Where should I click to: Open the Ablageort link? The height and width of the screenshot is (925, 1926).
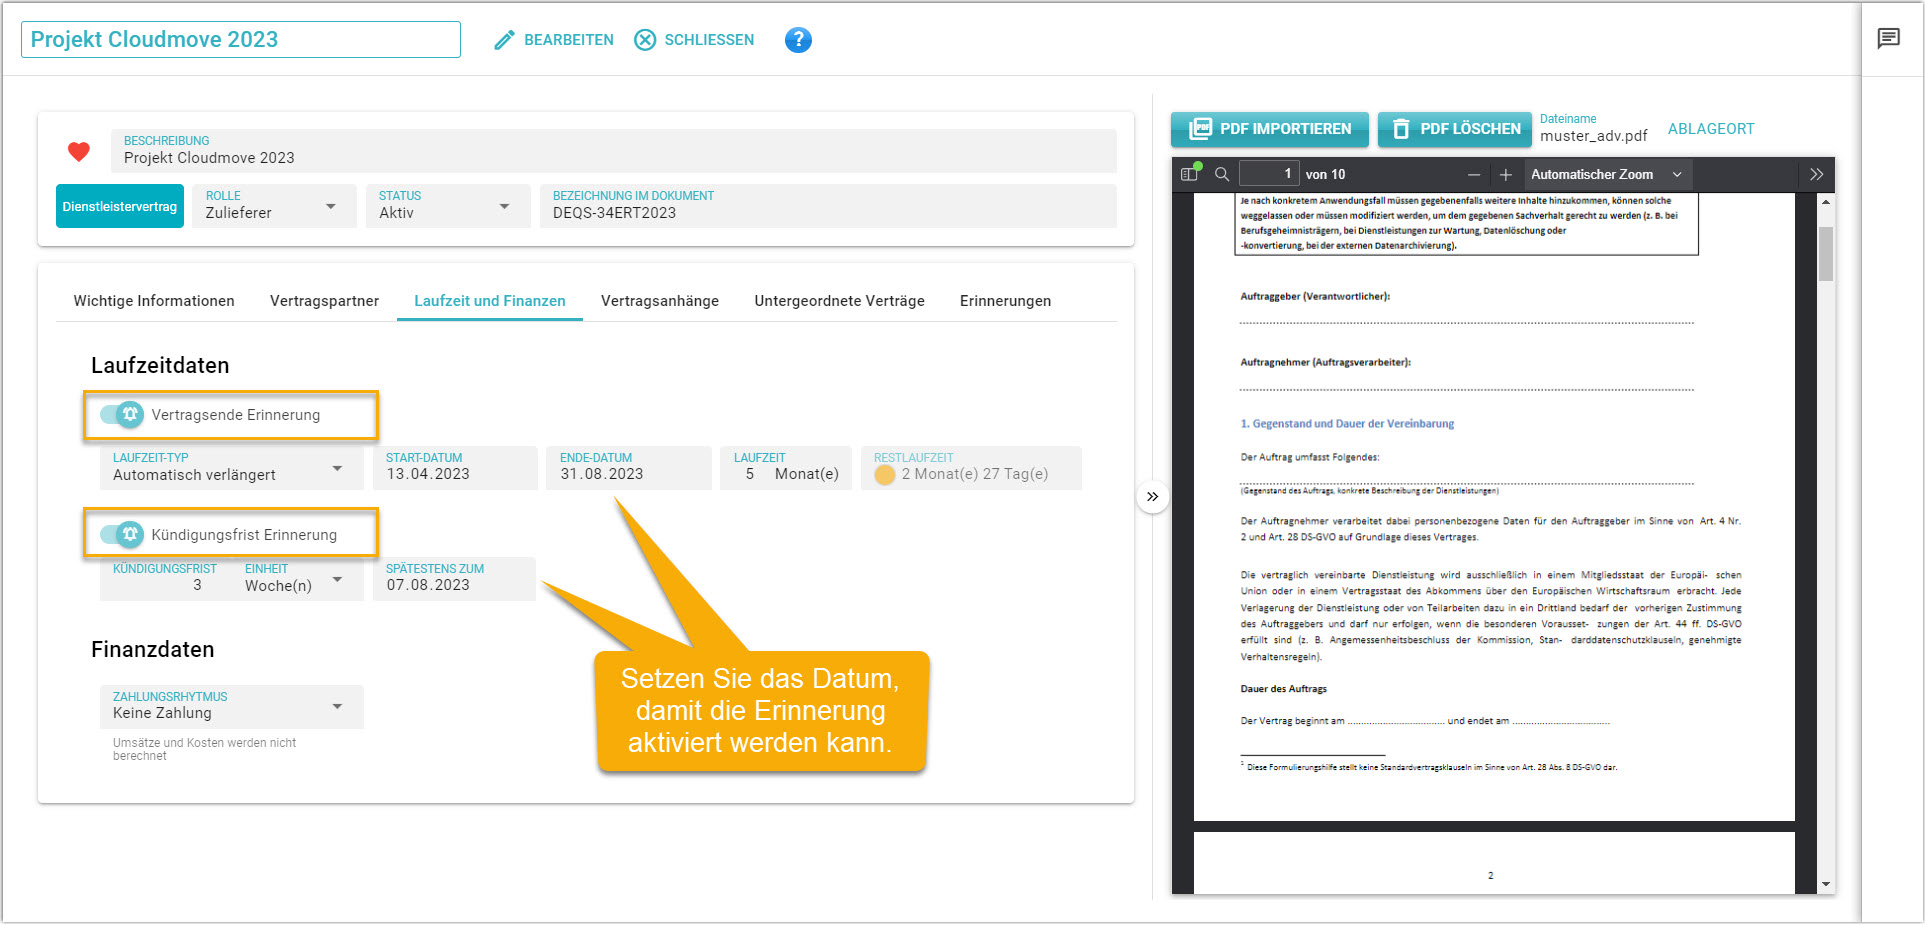[1711, 129]
